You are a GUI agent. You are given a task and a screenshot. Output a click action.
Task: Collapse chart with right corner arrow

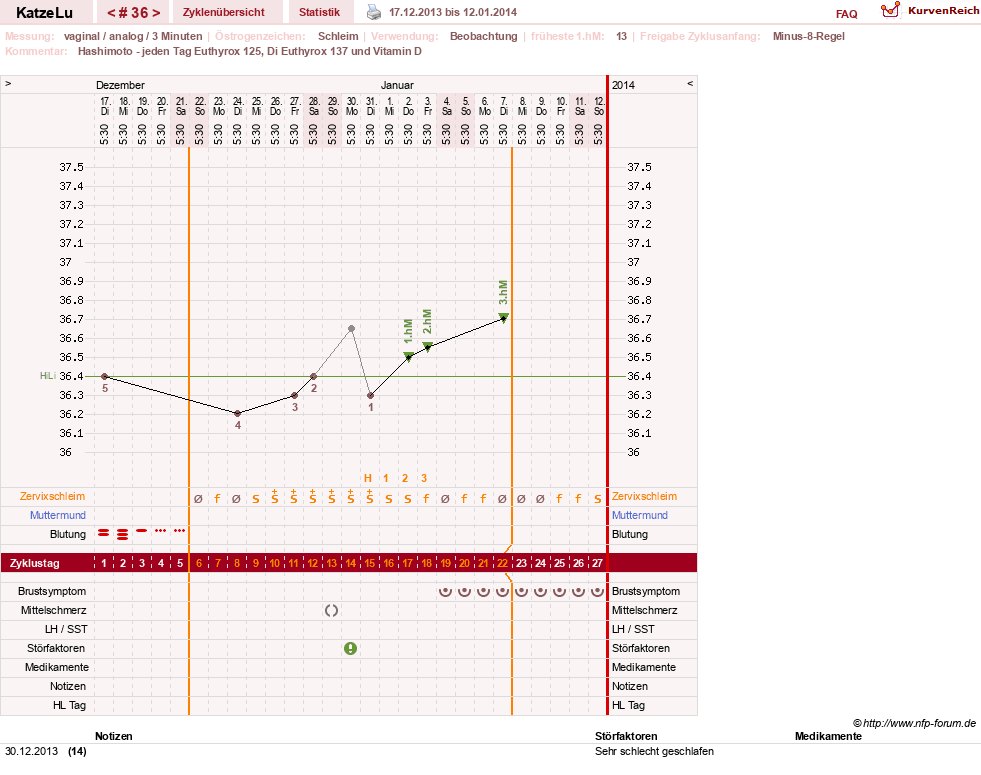pyautogui.click(x=690, y=83)
